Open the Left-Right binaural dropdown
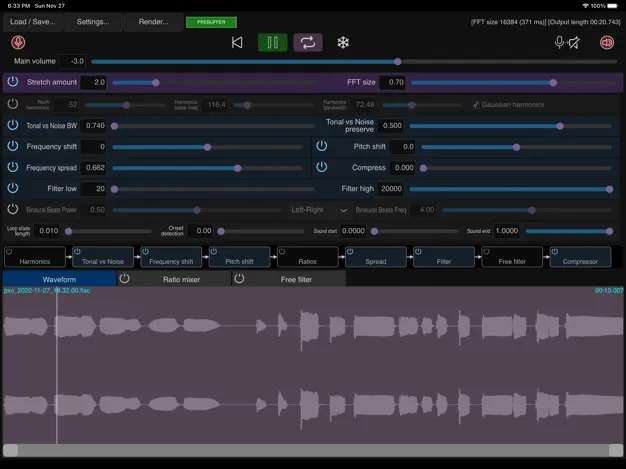 pyautogui.click(x=320, y=210)
